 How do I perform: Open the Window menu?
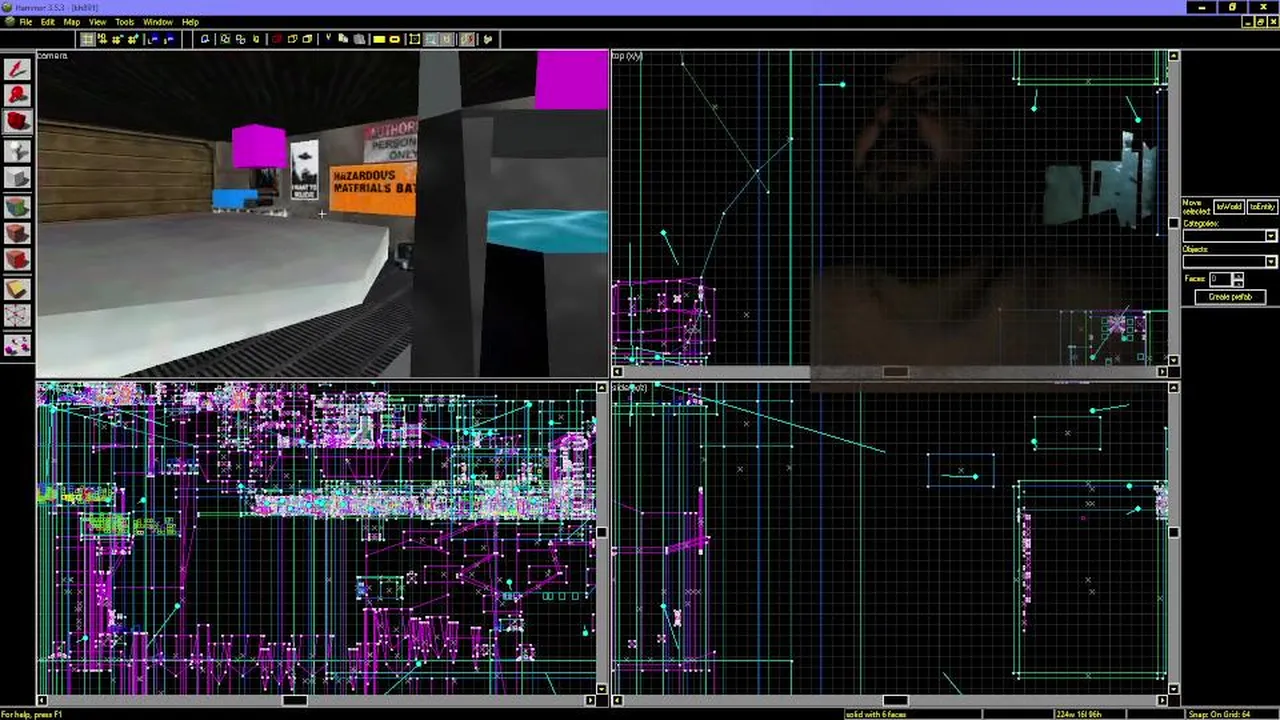point(157,21)
